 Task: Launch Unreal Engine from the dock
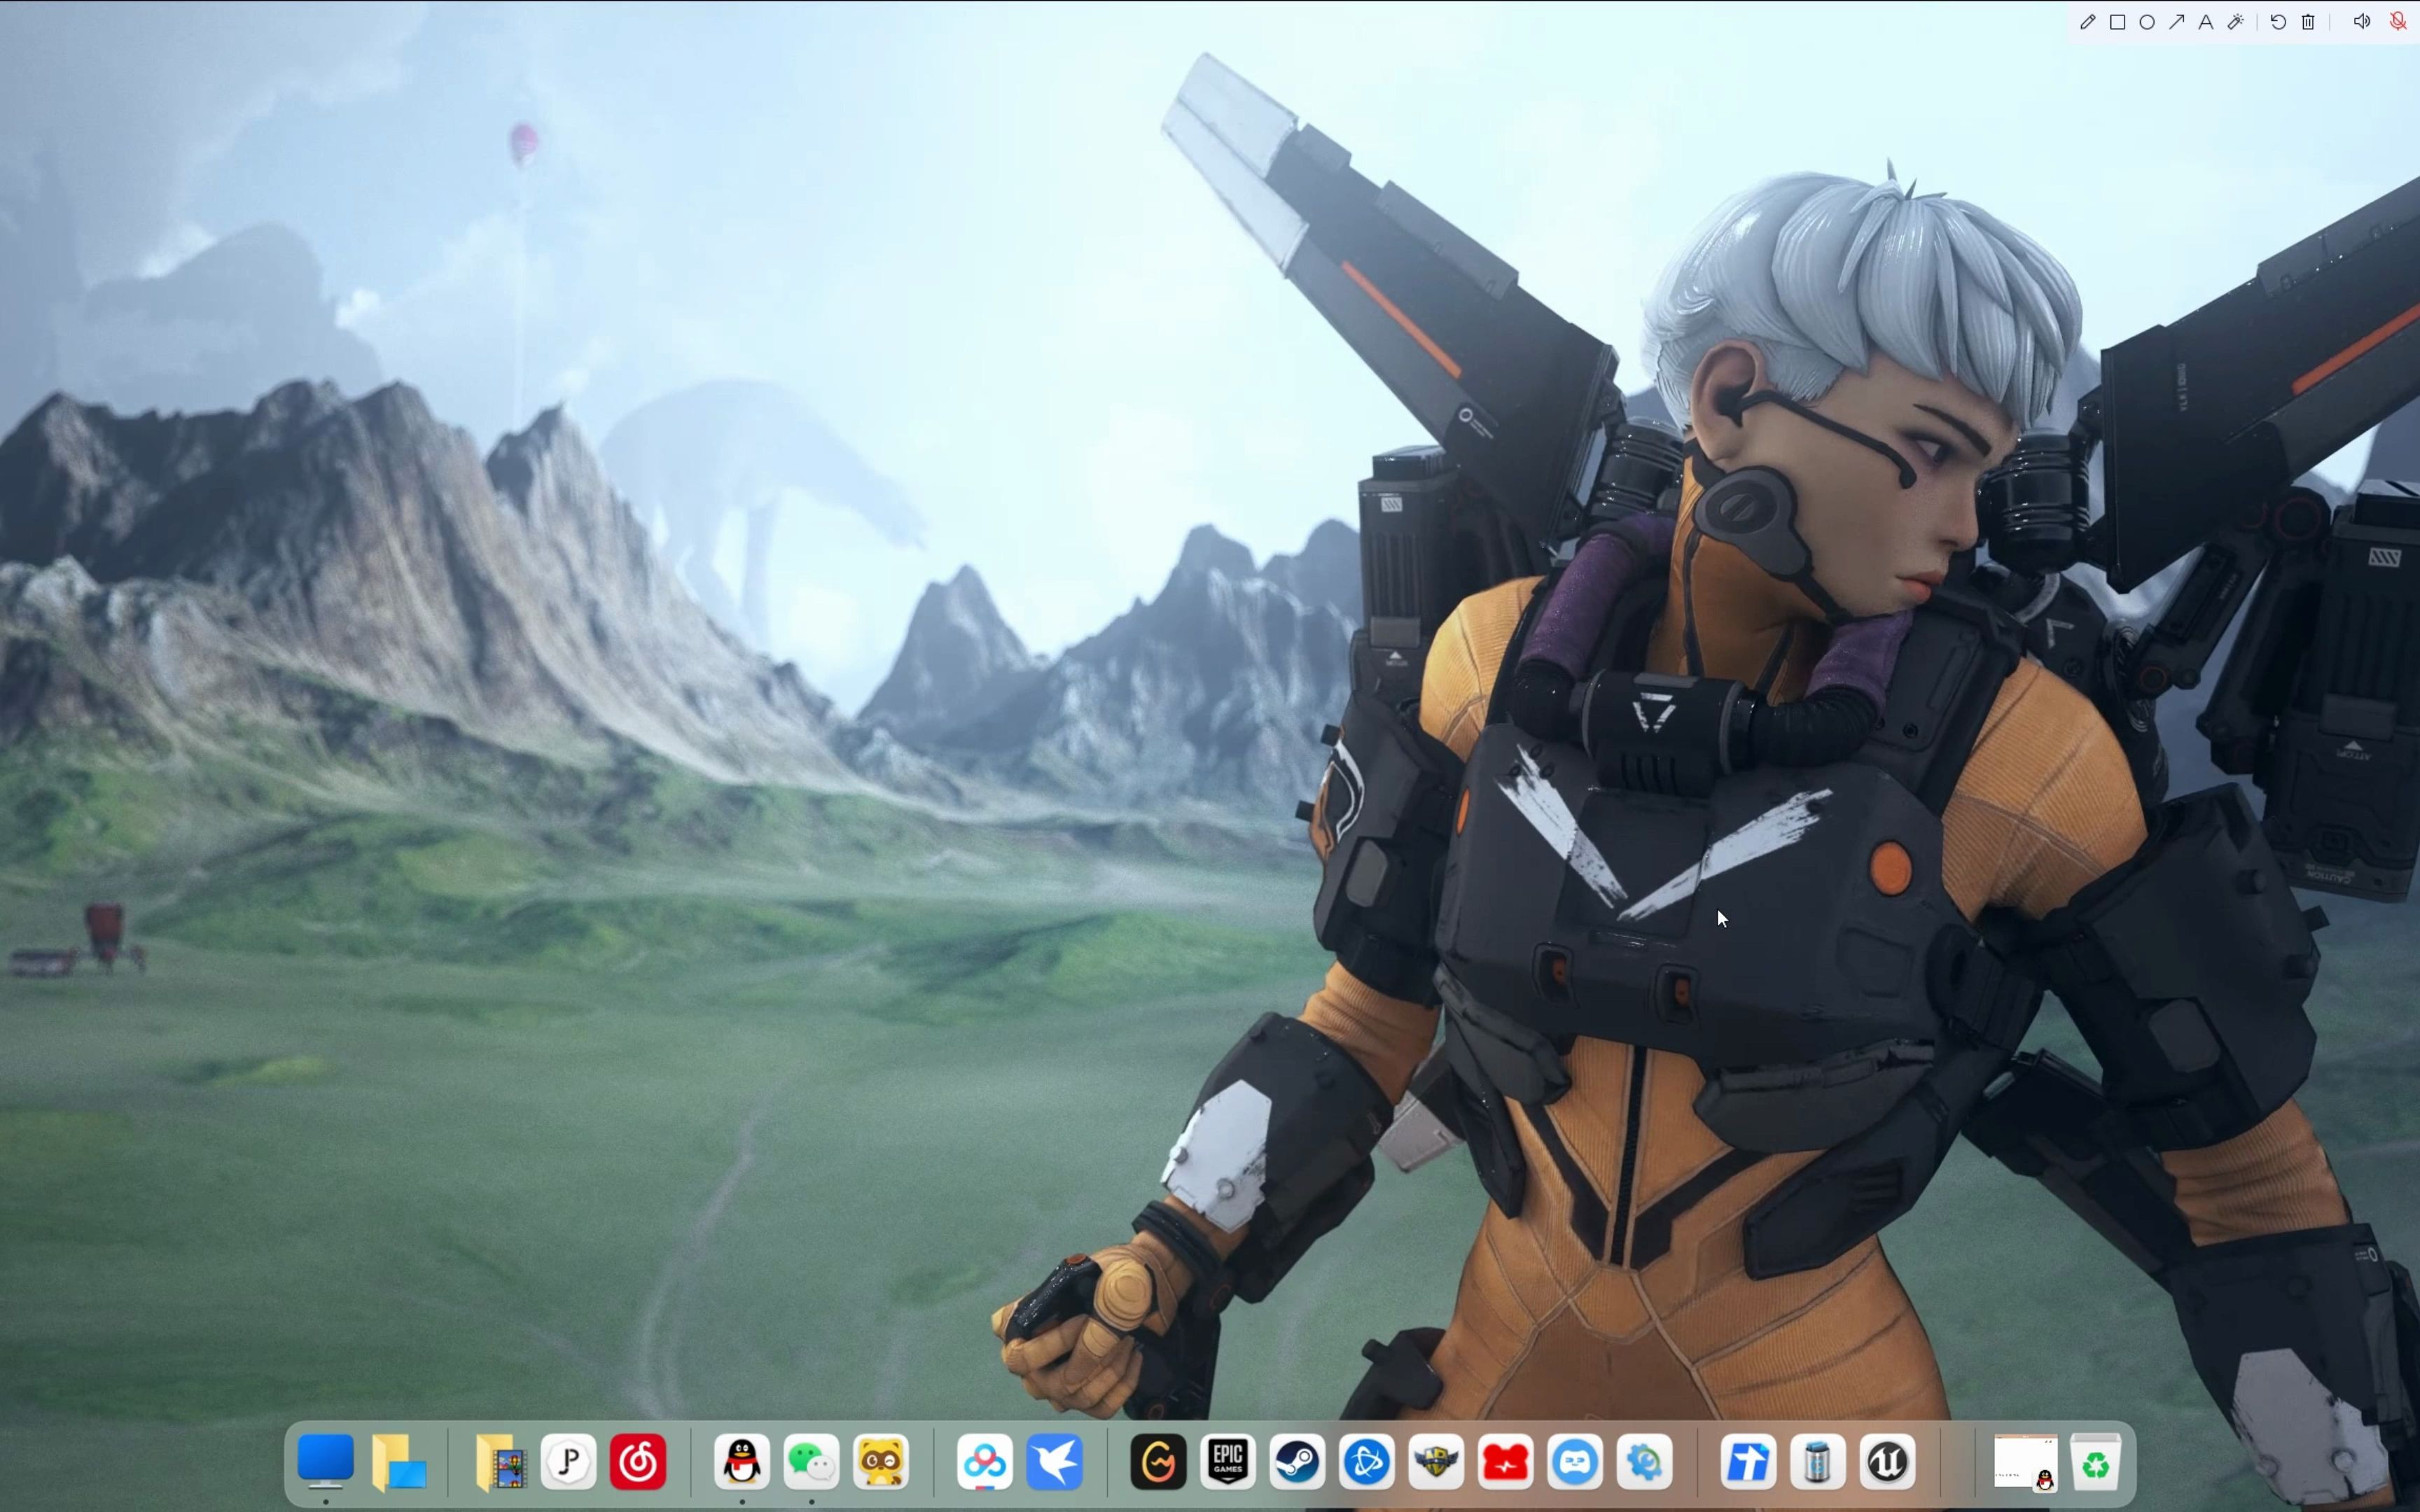click(1887, 1462)
